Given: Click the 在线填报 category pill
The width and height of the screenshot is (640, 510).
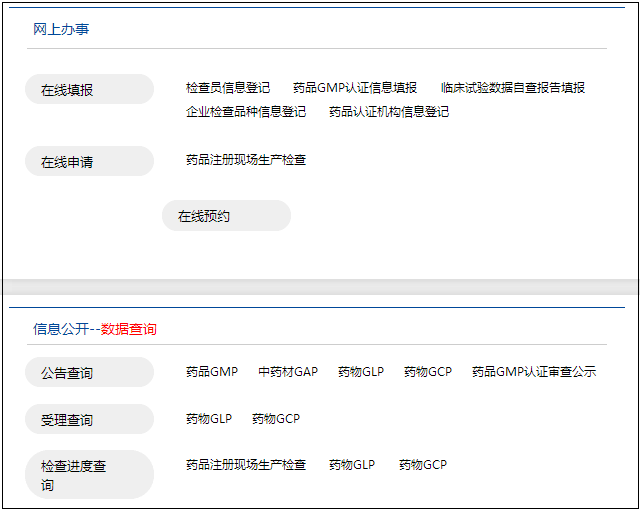Looking at the screenshot, I should pos(89,89).
